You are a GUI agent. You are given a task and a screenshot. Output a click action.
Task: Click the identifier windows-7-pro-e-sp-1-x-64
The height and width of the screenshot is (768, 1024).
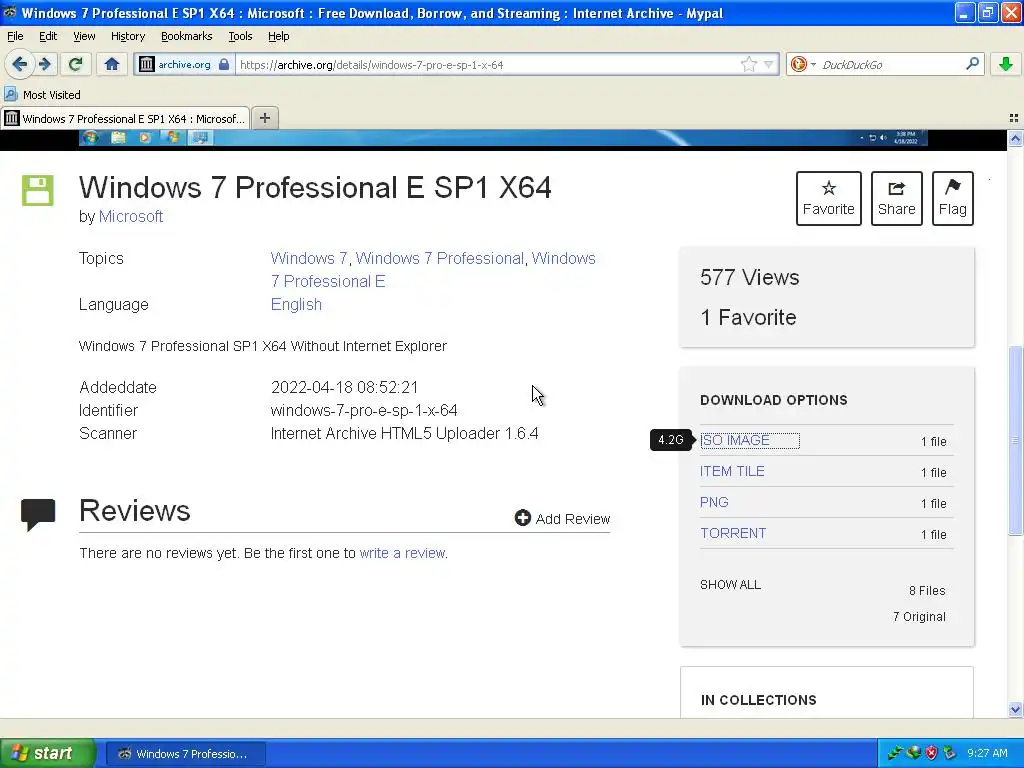[364, 410]
